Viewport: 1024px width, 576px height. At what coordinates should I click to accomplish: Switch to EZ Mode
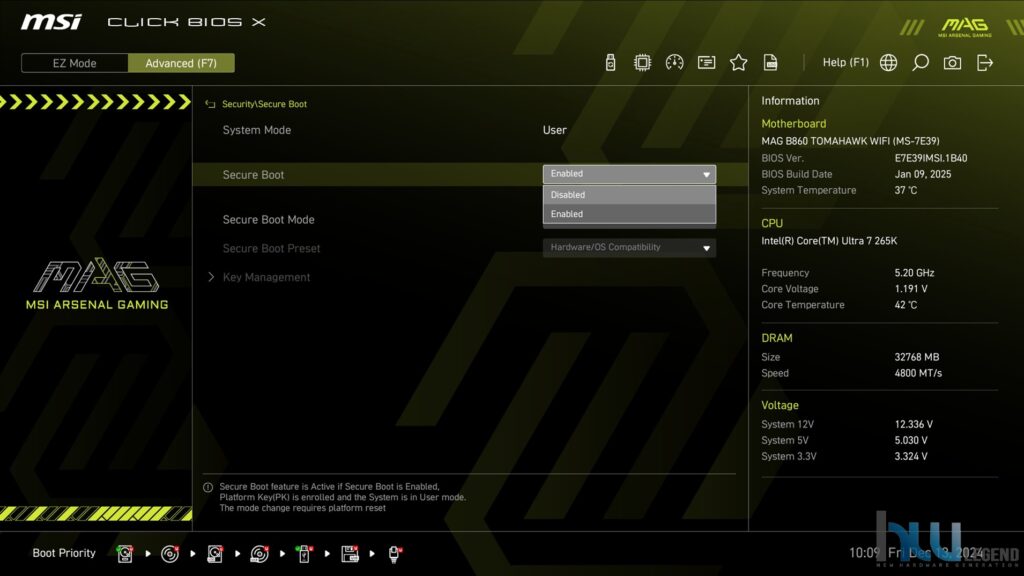(x=74, y=63)
